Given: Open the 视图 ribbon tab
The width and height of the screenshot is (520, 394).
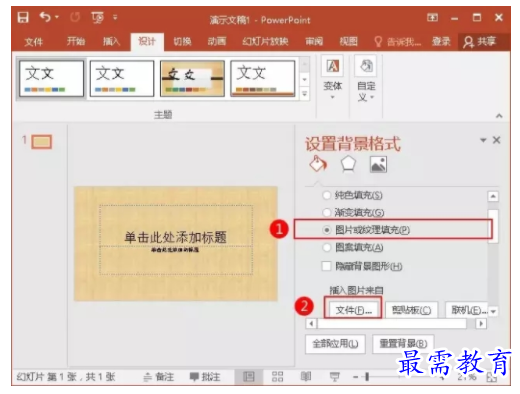Looking at the screenshot, I should coord(349,41).
